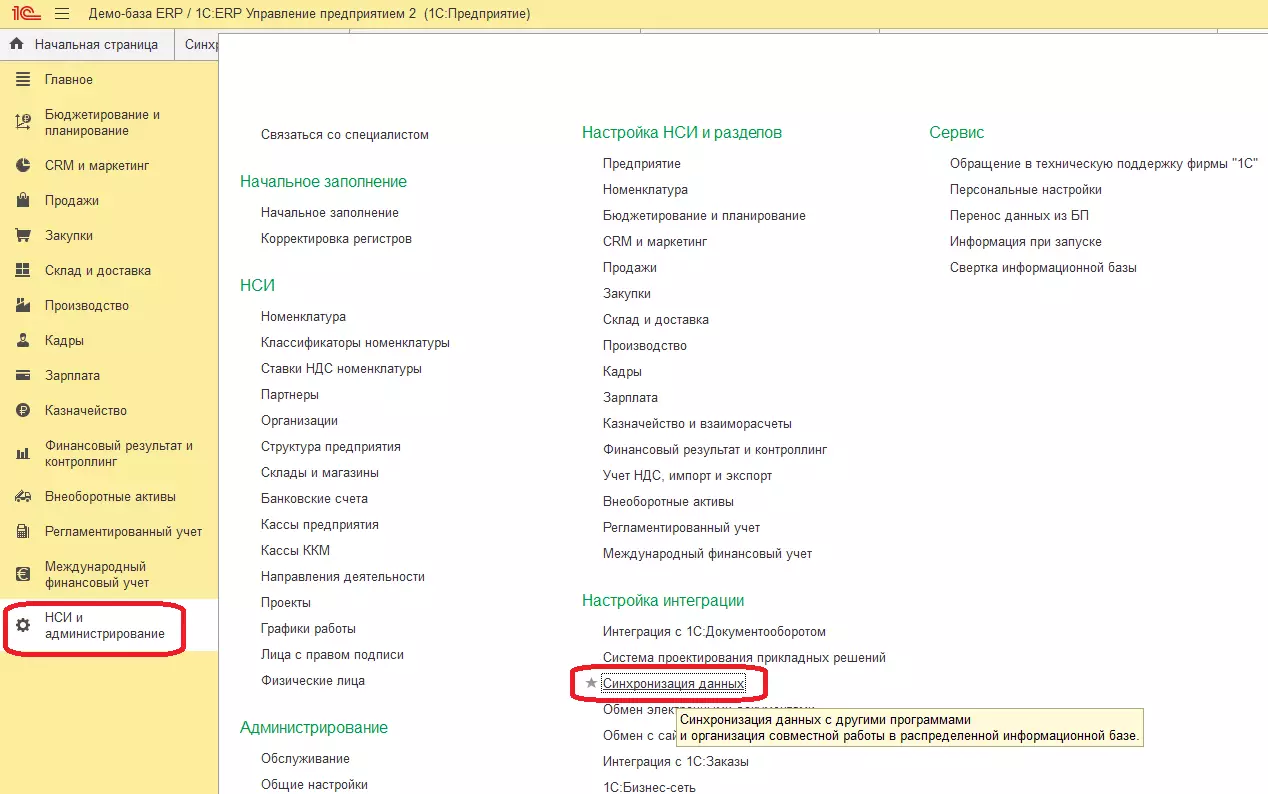This screenshot has width=1268, height=794.
Task: Open the Продажи section in sidebar
Action: pos(72,201)
